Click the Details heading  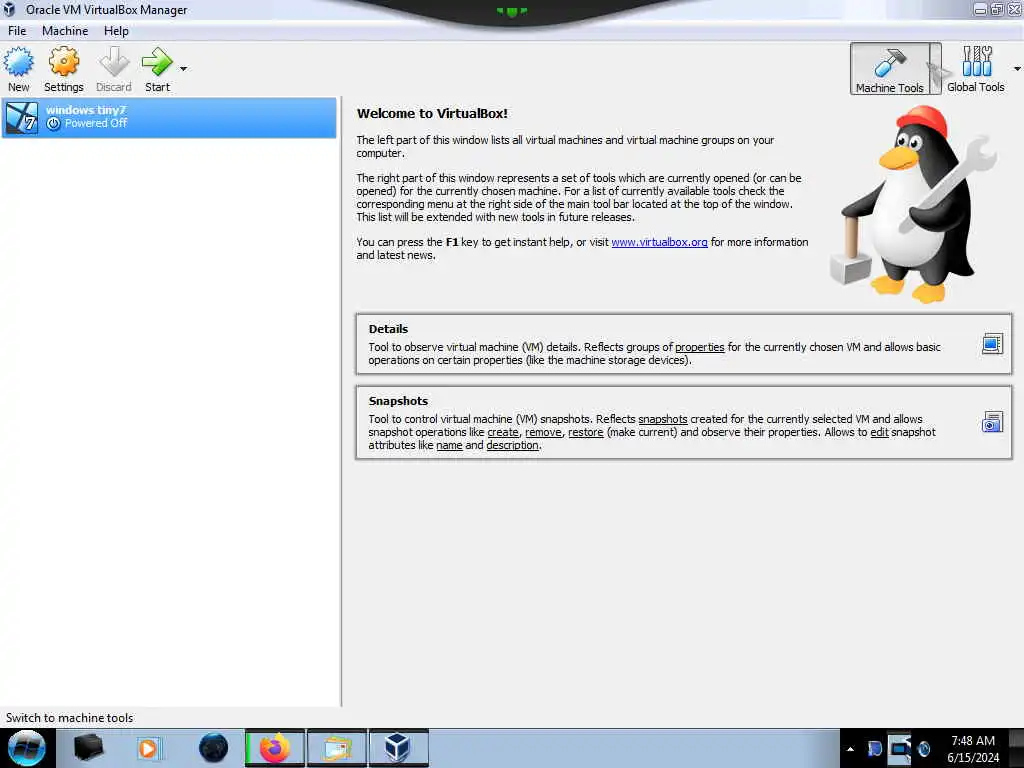click(388, 329)
